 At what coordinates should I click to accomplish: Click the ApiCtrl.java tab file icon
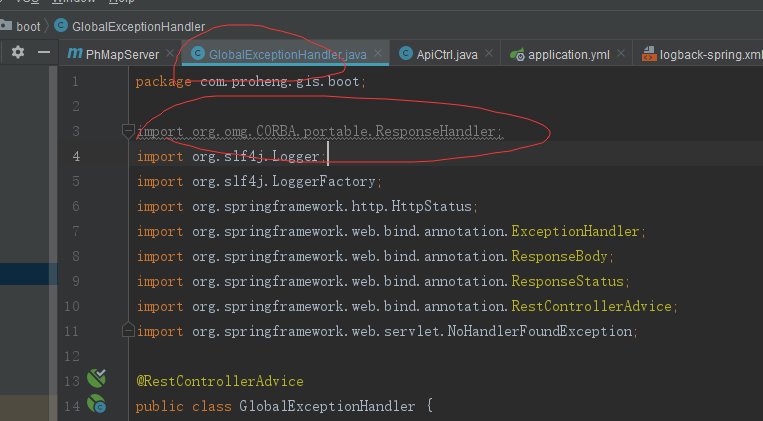tap(405, 54)
